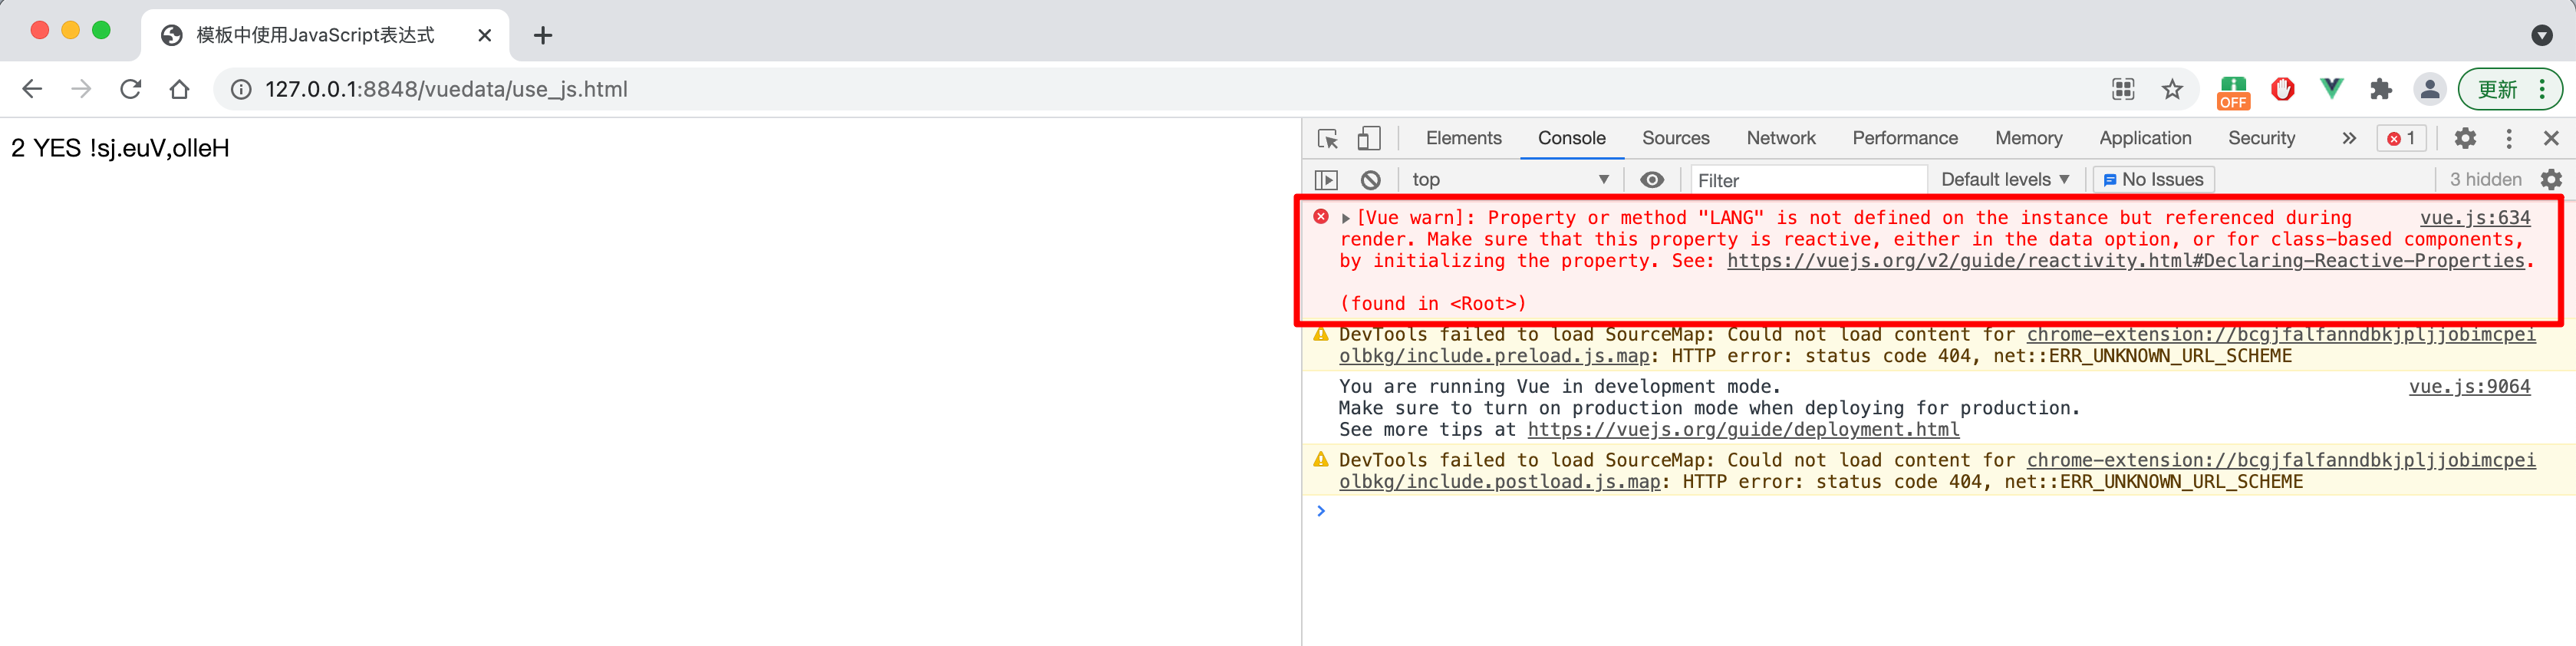Reload the page with the refresh icon

130,89
